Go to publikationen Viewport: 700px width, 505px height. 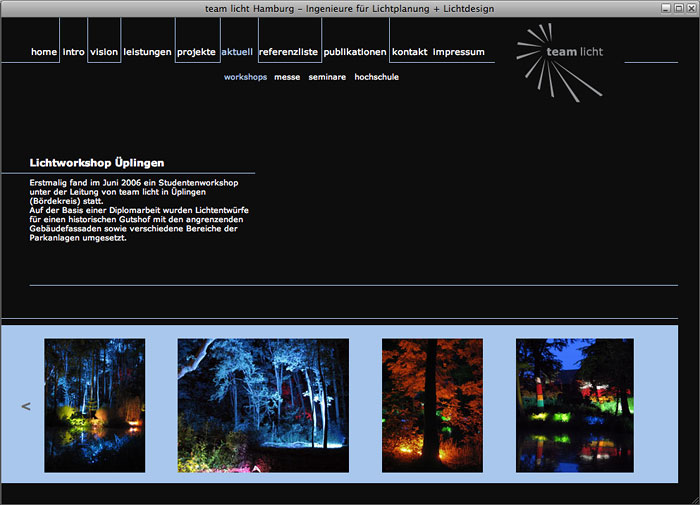[x=355, y=52]
